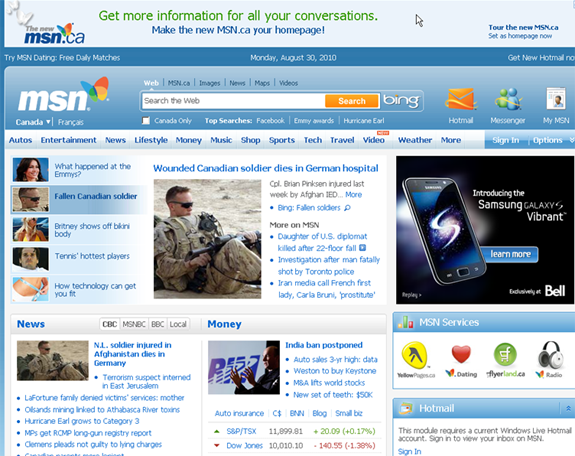Open Hurricane Earl grows to Category 3
The width and height of the screenshot is (575, 456).
[82, 421]
